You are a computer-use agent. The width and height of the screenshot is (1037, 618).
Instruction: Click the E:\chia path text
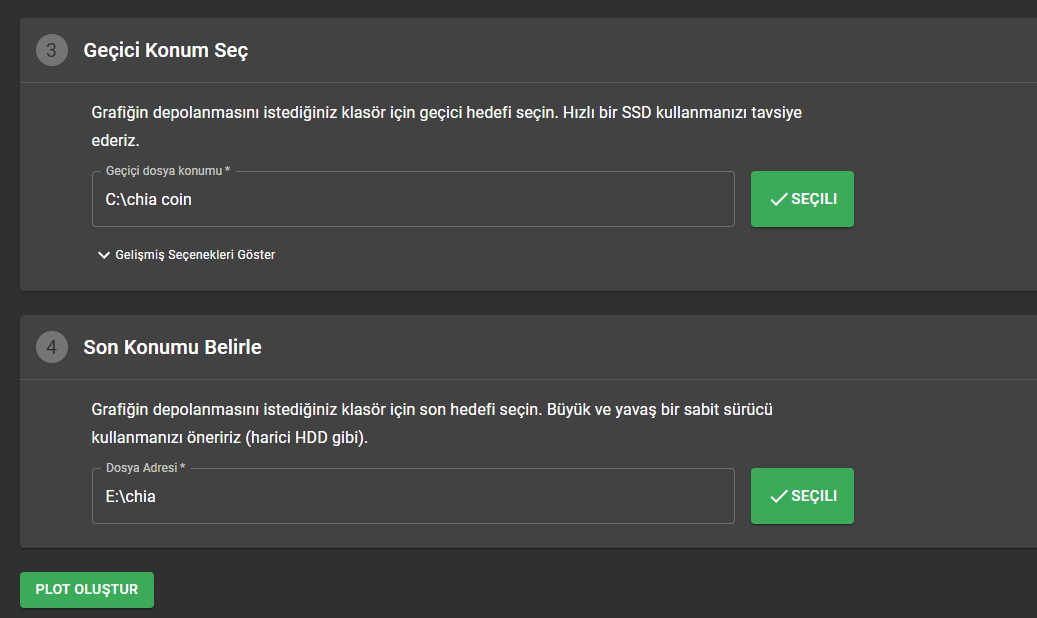point(131,496)
